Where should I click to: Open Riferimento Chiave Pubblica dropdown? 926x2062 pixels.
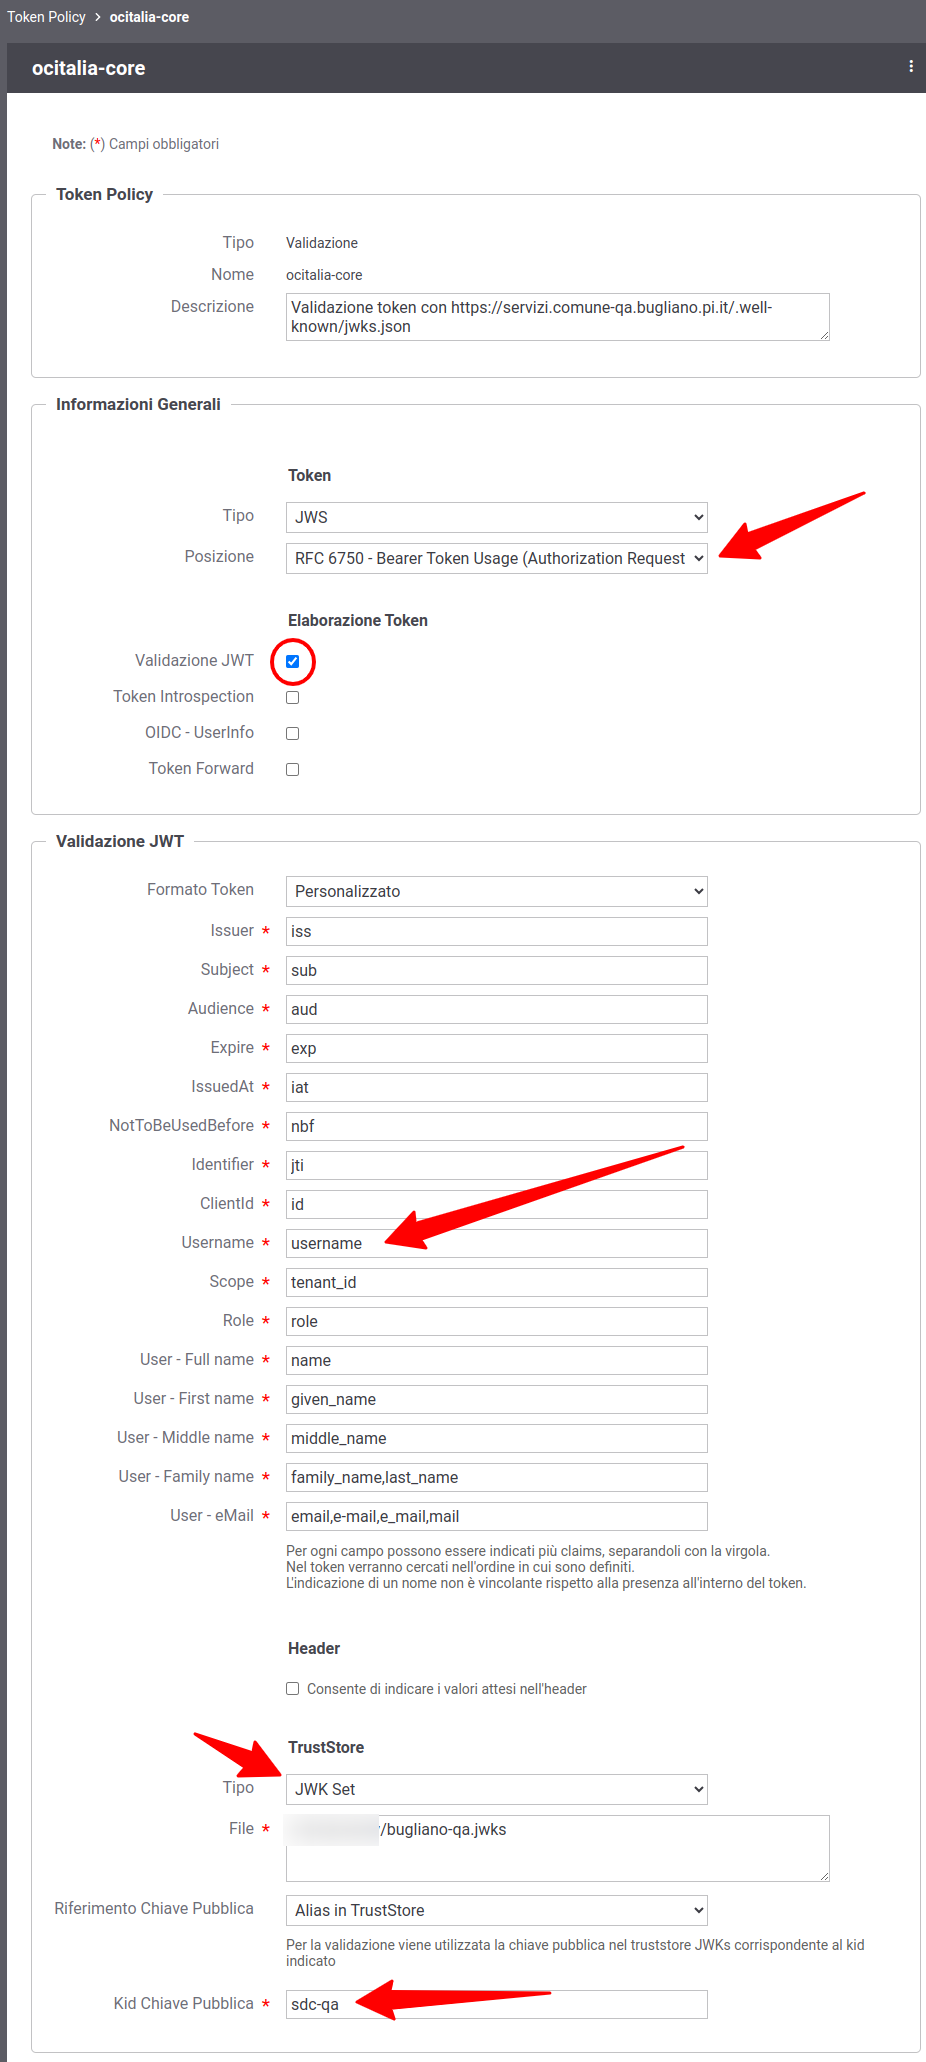[496, 1910]
